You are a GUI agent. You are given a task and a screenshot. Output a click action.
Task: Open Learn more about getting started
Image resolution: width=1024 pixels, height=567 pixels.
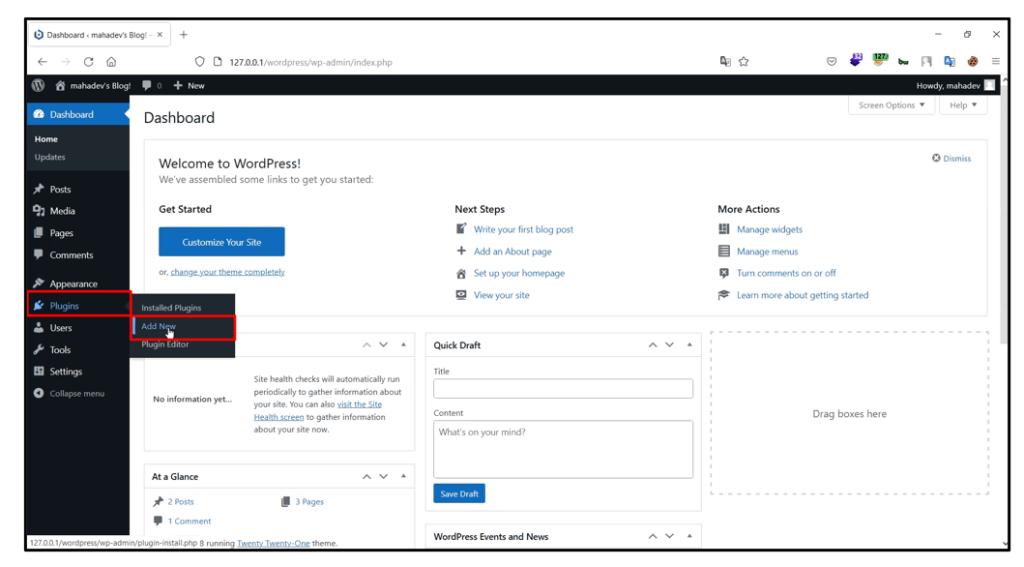tap(803, 295)
